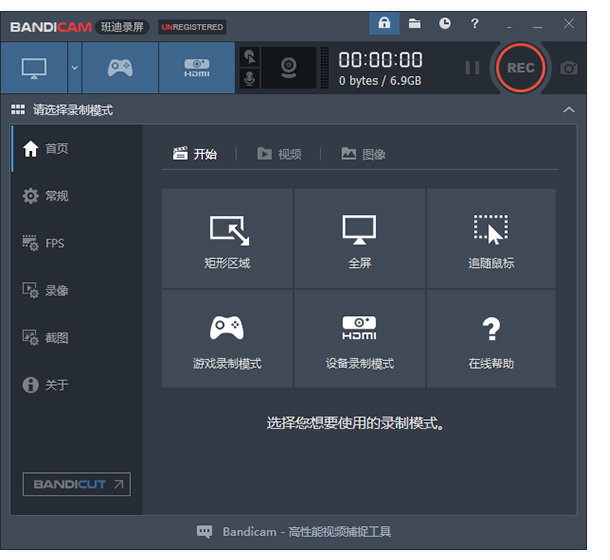610x560 pixels.
Task: Open the 首页 home sidebar item
Action: [77, 148]
